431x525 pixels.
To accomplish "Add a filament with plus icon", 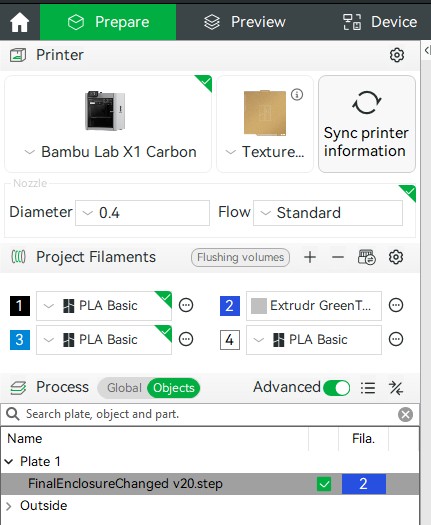I will point(310,257).
